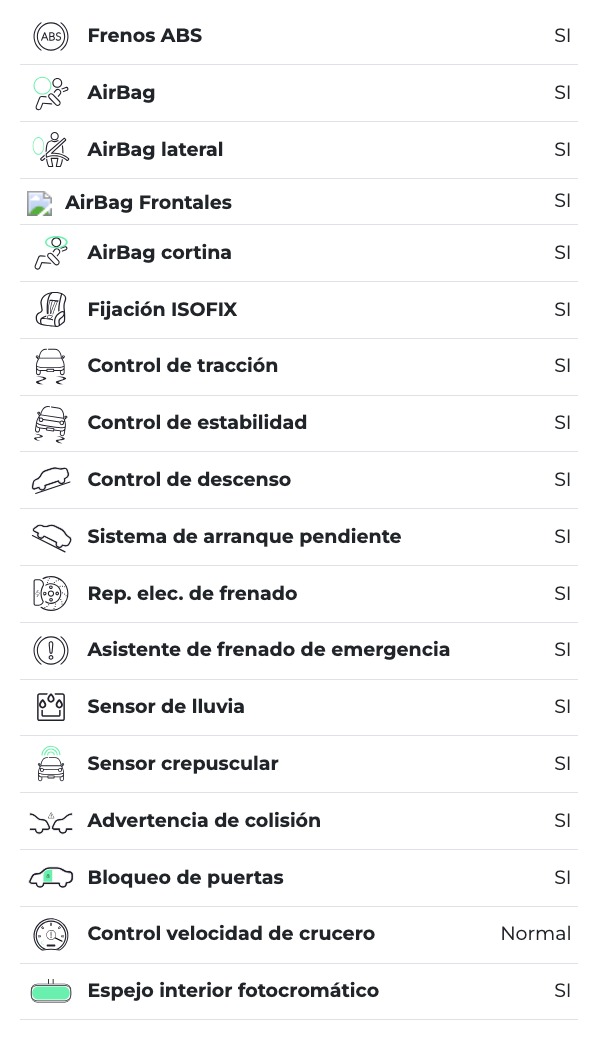Click the ABS brakes icon
608x1046 pixels.
50,36
